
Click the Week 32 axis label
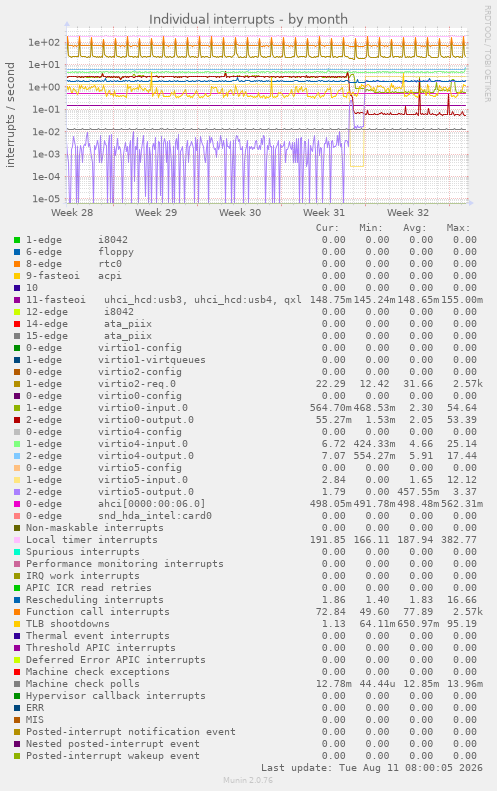[x=408, y=212]
